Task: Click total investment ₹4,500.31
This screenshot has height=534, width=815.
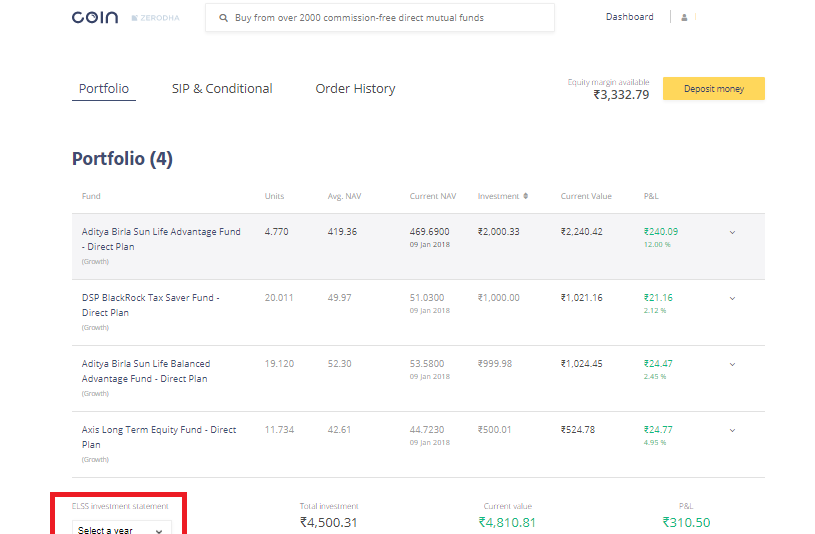Action: point(328,523)
